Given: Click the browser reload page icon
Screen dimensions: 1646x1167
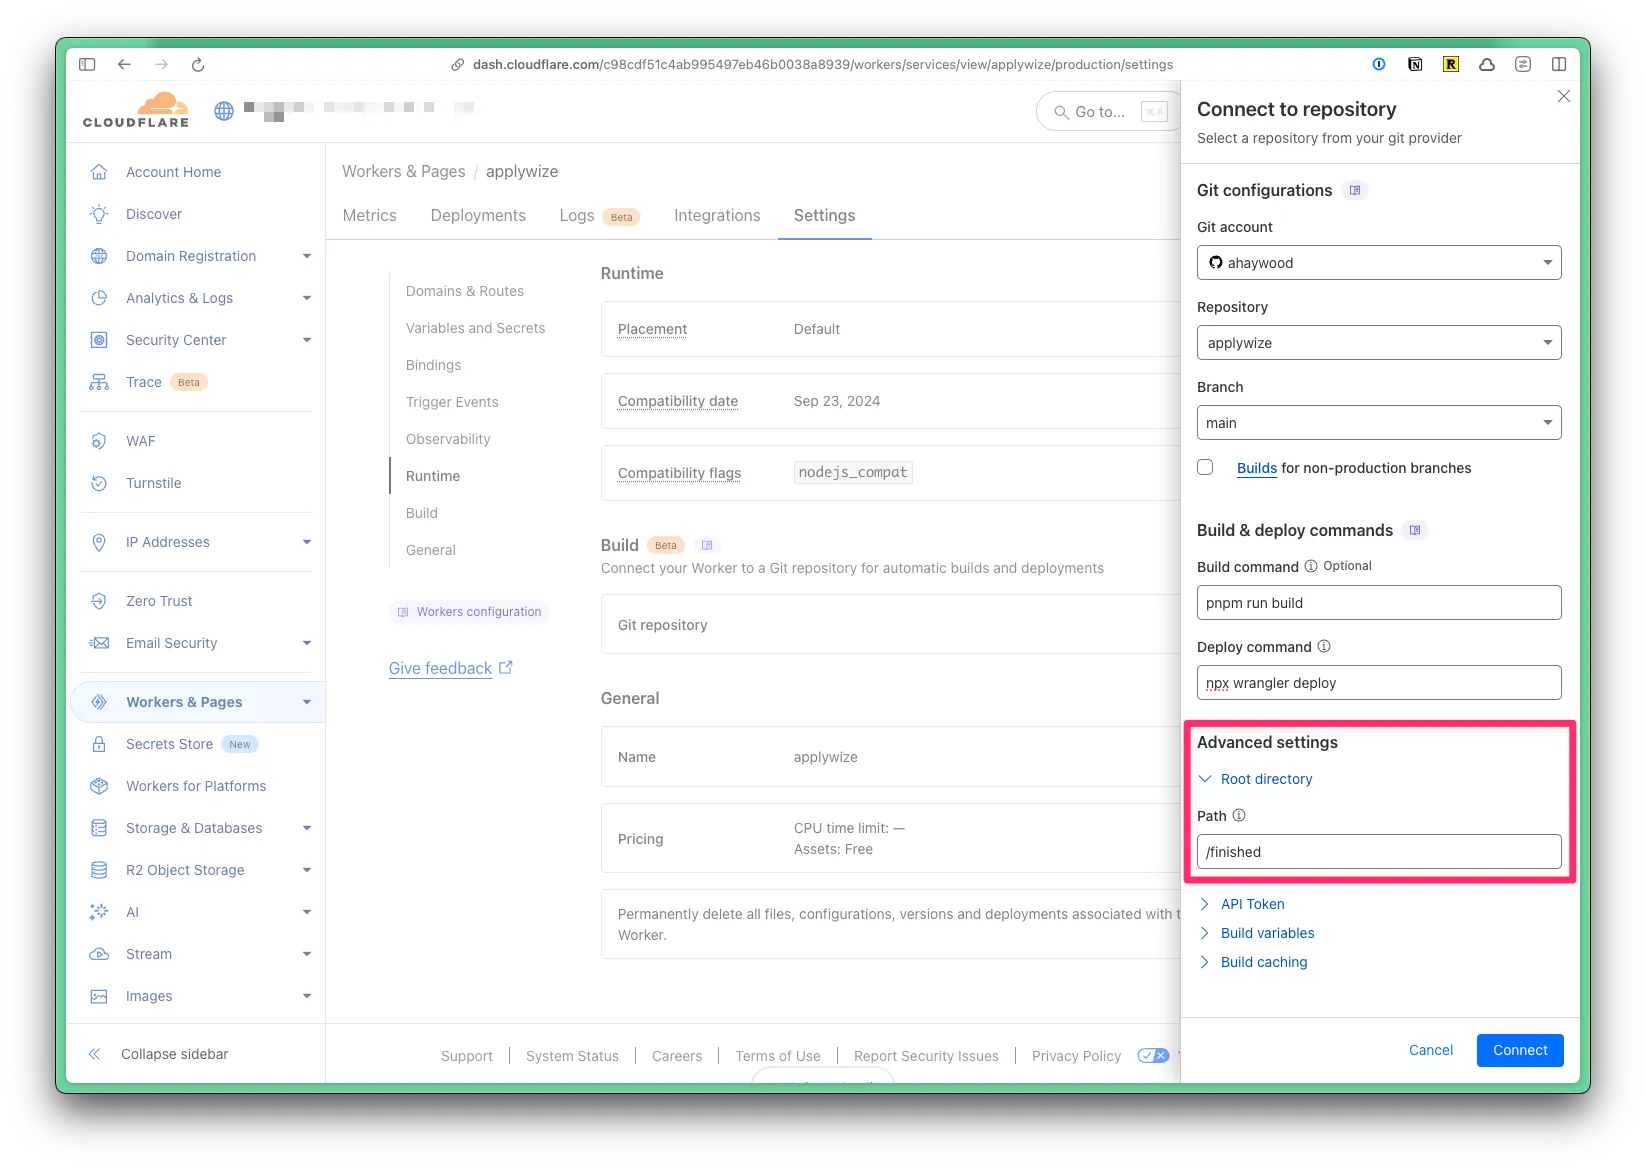Looking at the screenshot, I should (x=198, y=64).
